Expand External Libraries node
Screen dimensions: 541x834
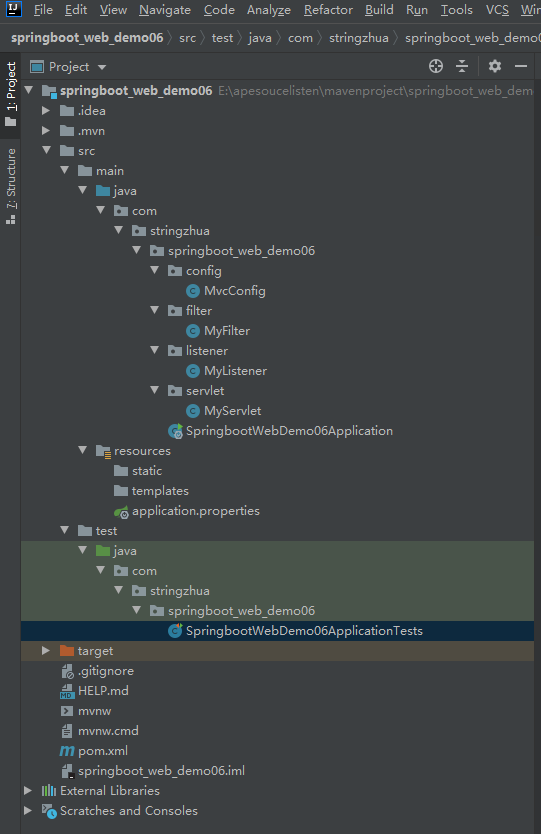tap(28, 791)
